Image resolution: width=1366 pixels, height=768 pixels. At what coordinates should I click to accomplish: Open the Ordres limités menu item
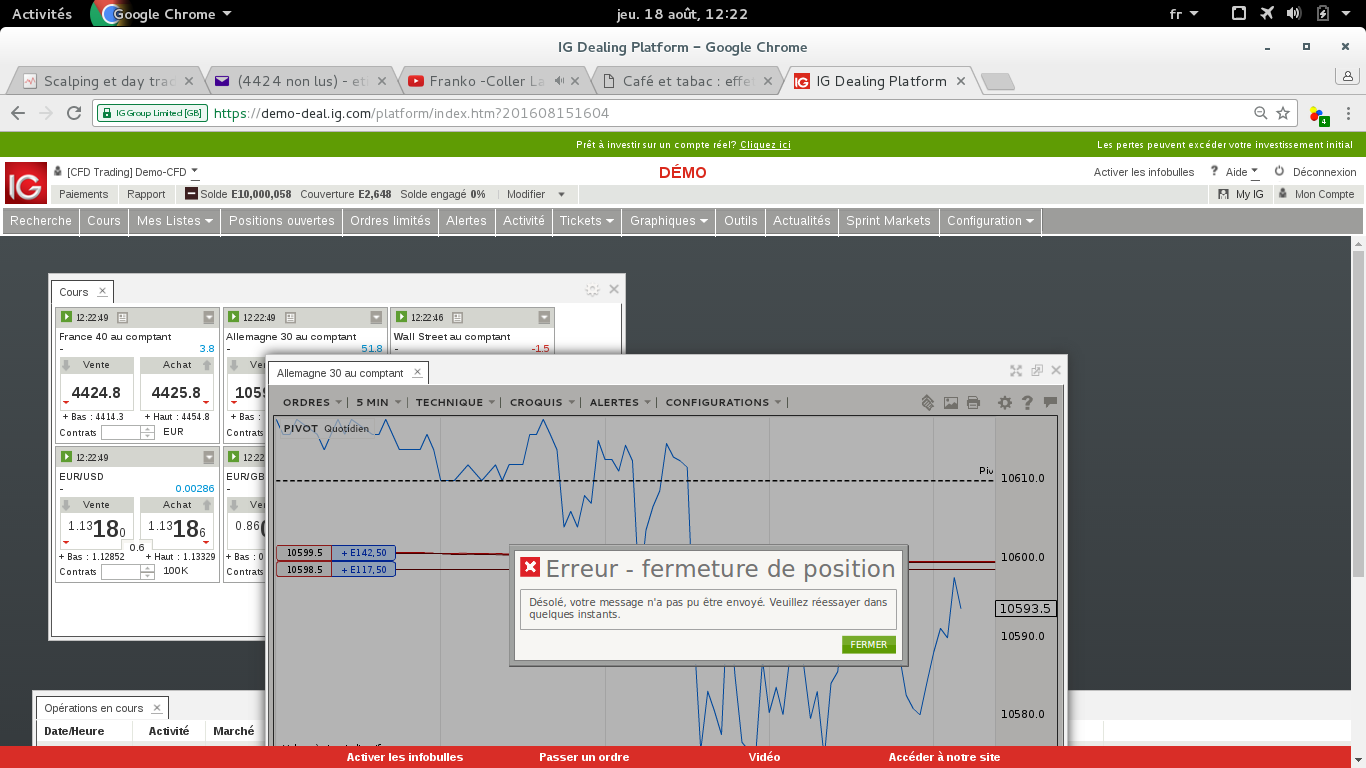coord(390,221)
